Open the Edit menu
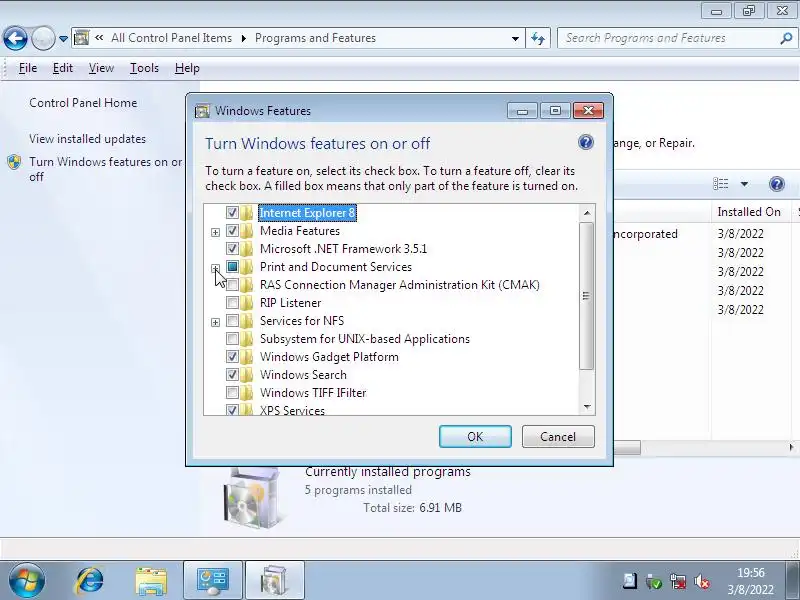Screen dimensions: 800x600 [63, 68]
